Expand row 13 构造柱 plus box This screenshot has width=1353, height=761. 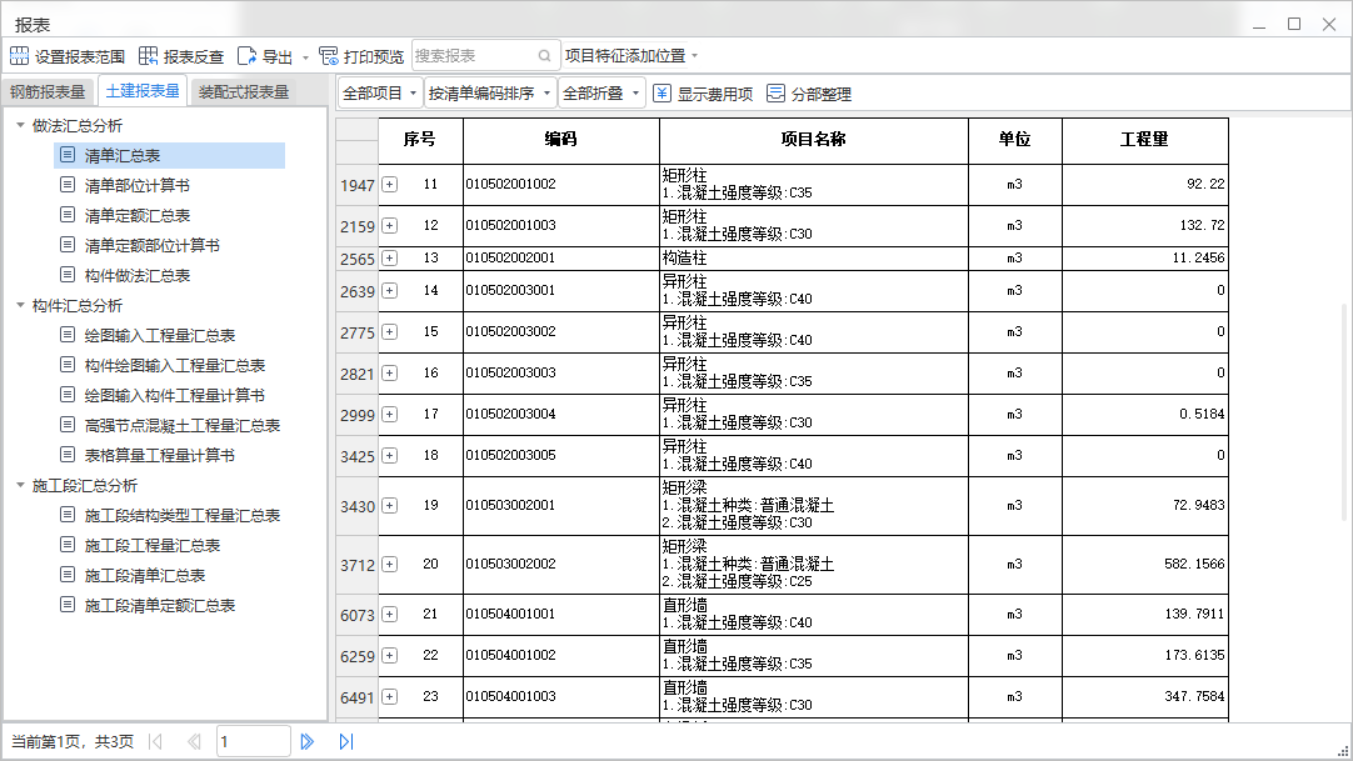click(x=390, y=258)
